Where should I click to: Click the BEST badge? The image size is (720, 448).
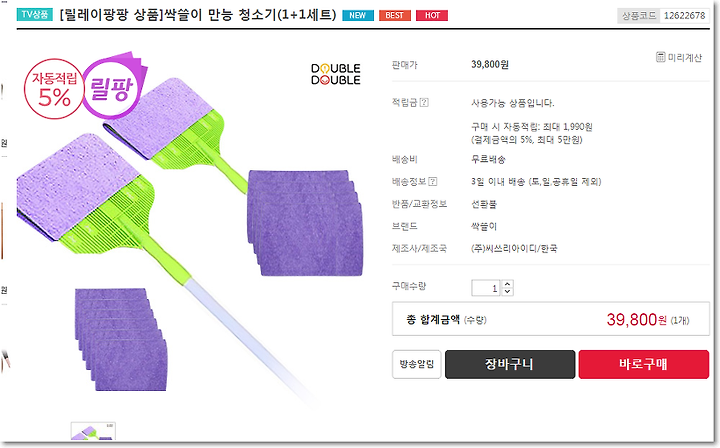[x=394, y=15]
